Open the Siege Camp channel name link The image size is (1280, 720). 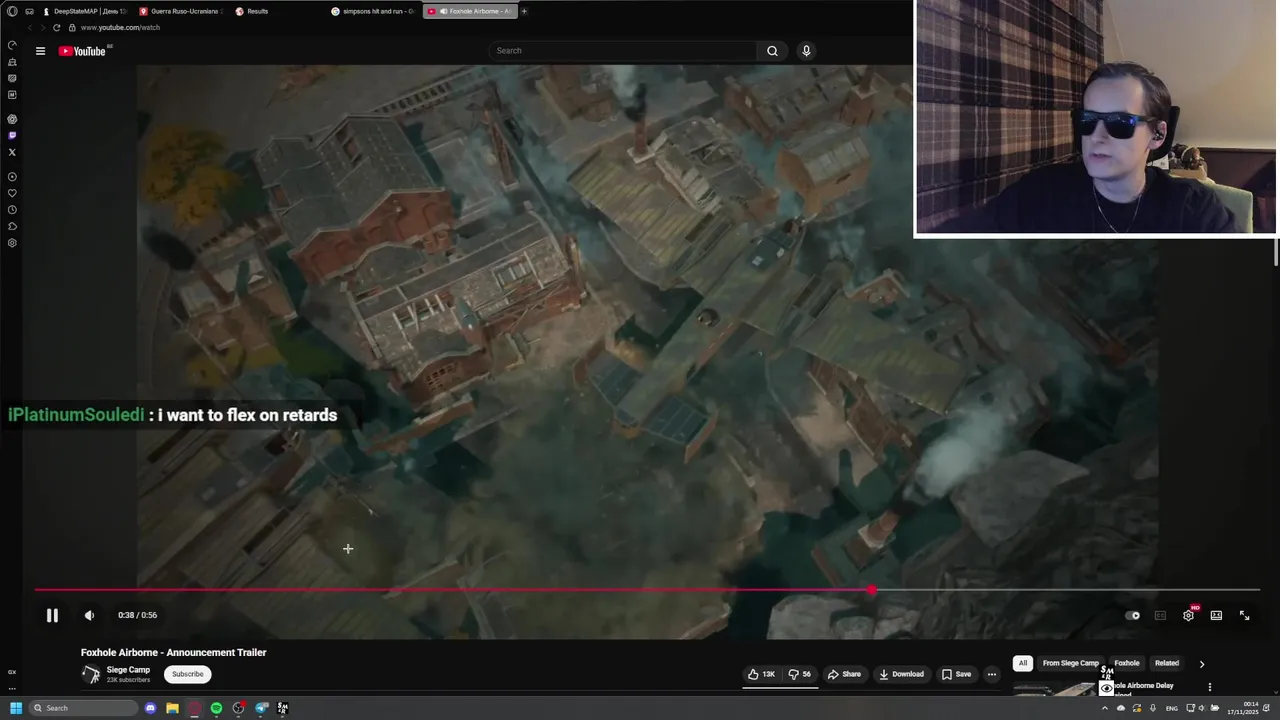coord(128,670)
